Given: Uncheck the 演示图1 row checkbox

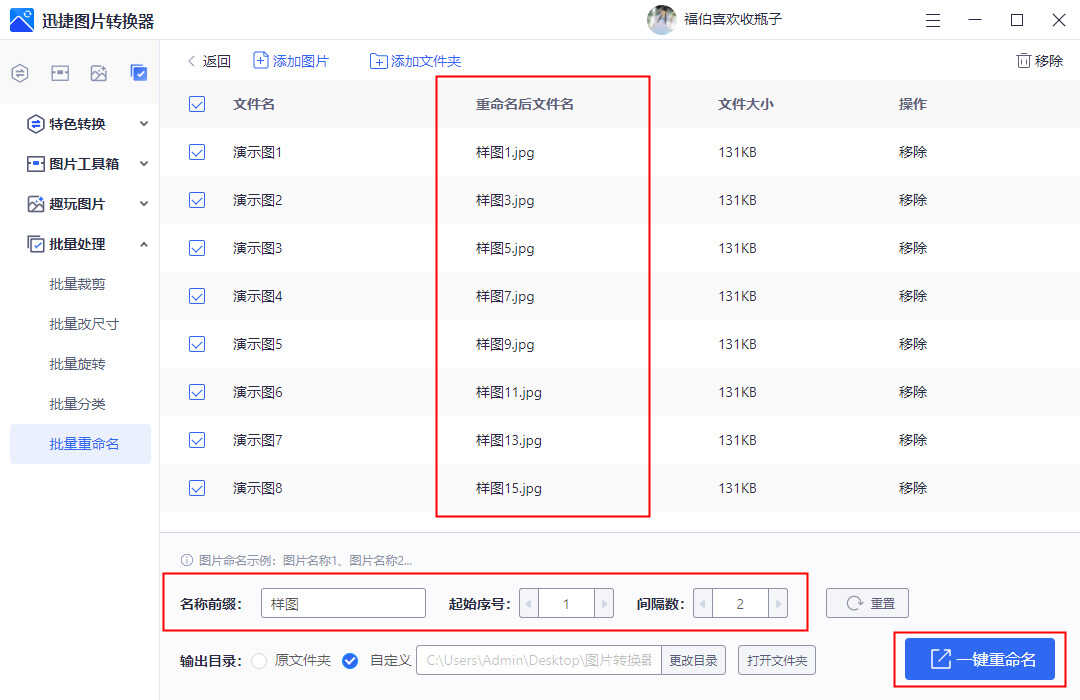Looking at the screenshot, I should [x=197, y=152].
